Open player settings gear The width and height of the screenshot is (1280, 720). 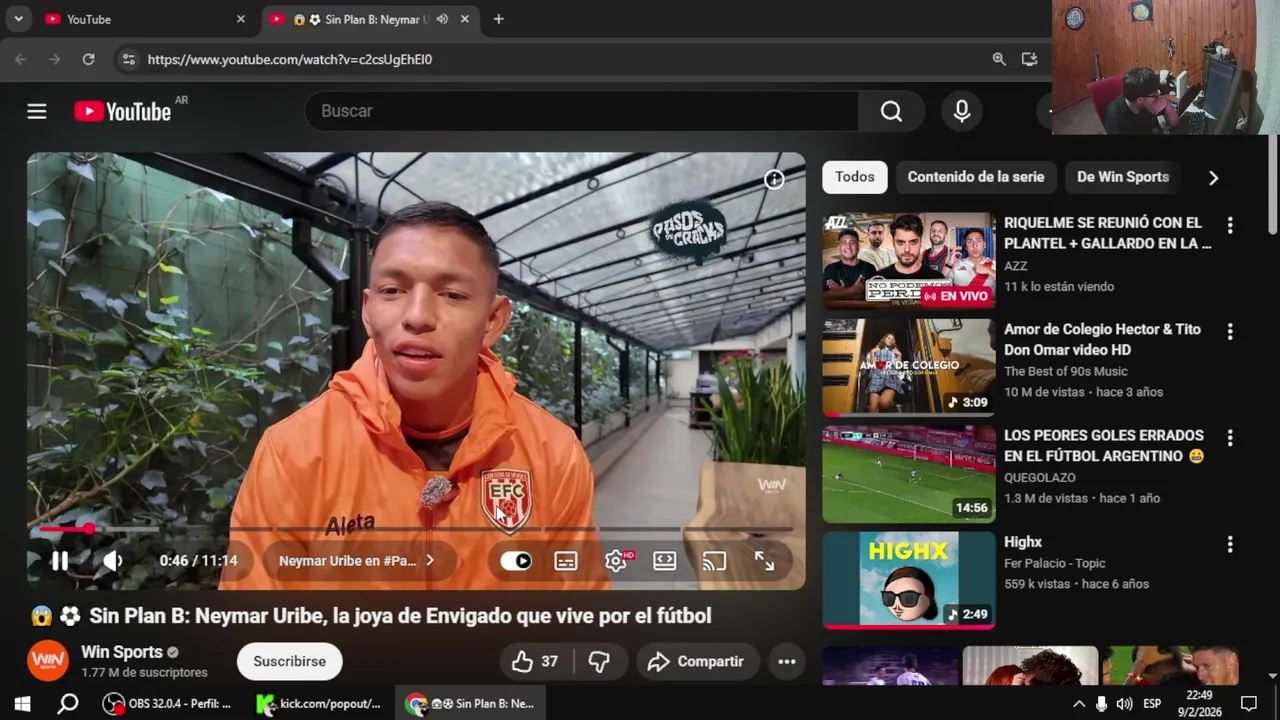coord(616,561)
